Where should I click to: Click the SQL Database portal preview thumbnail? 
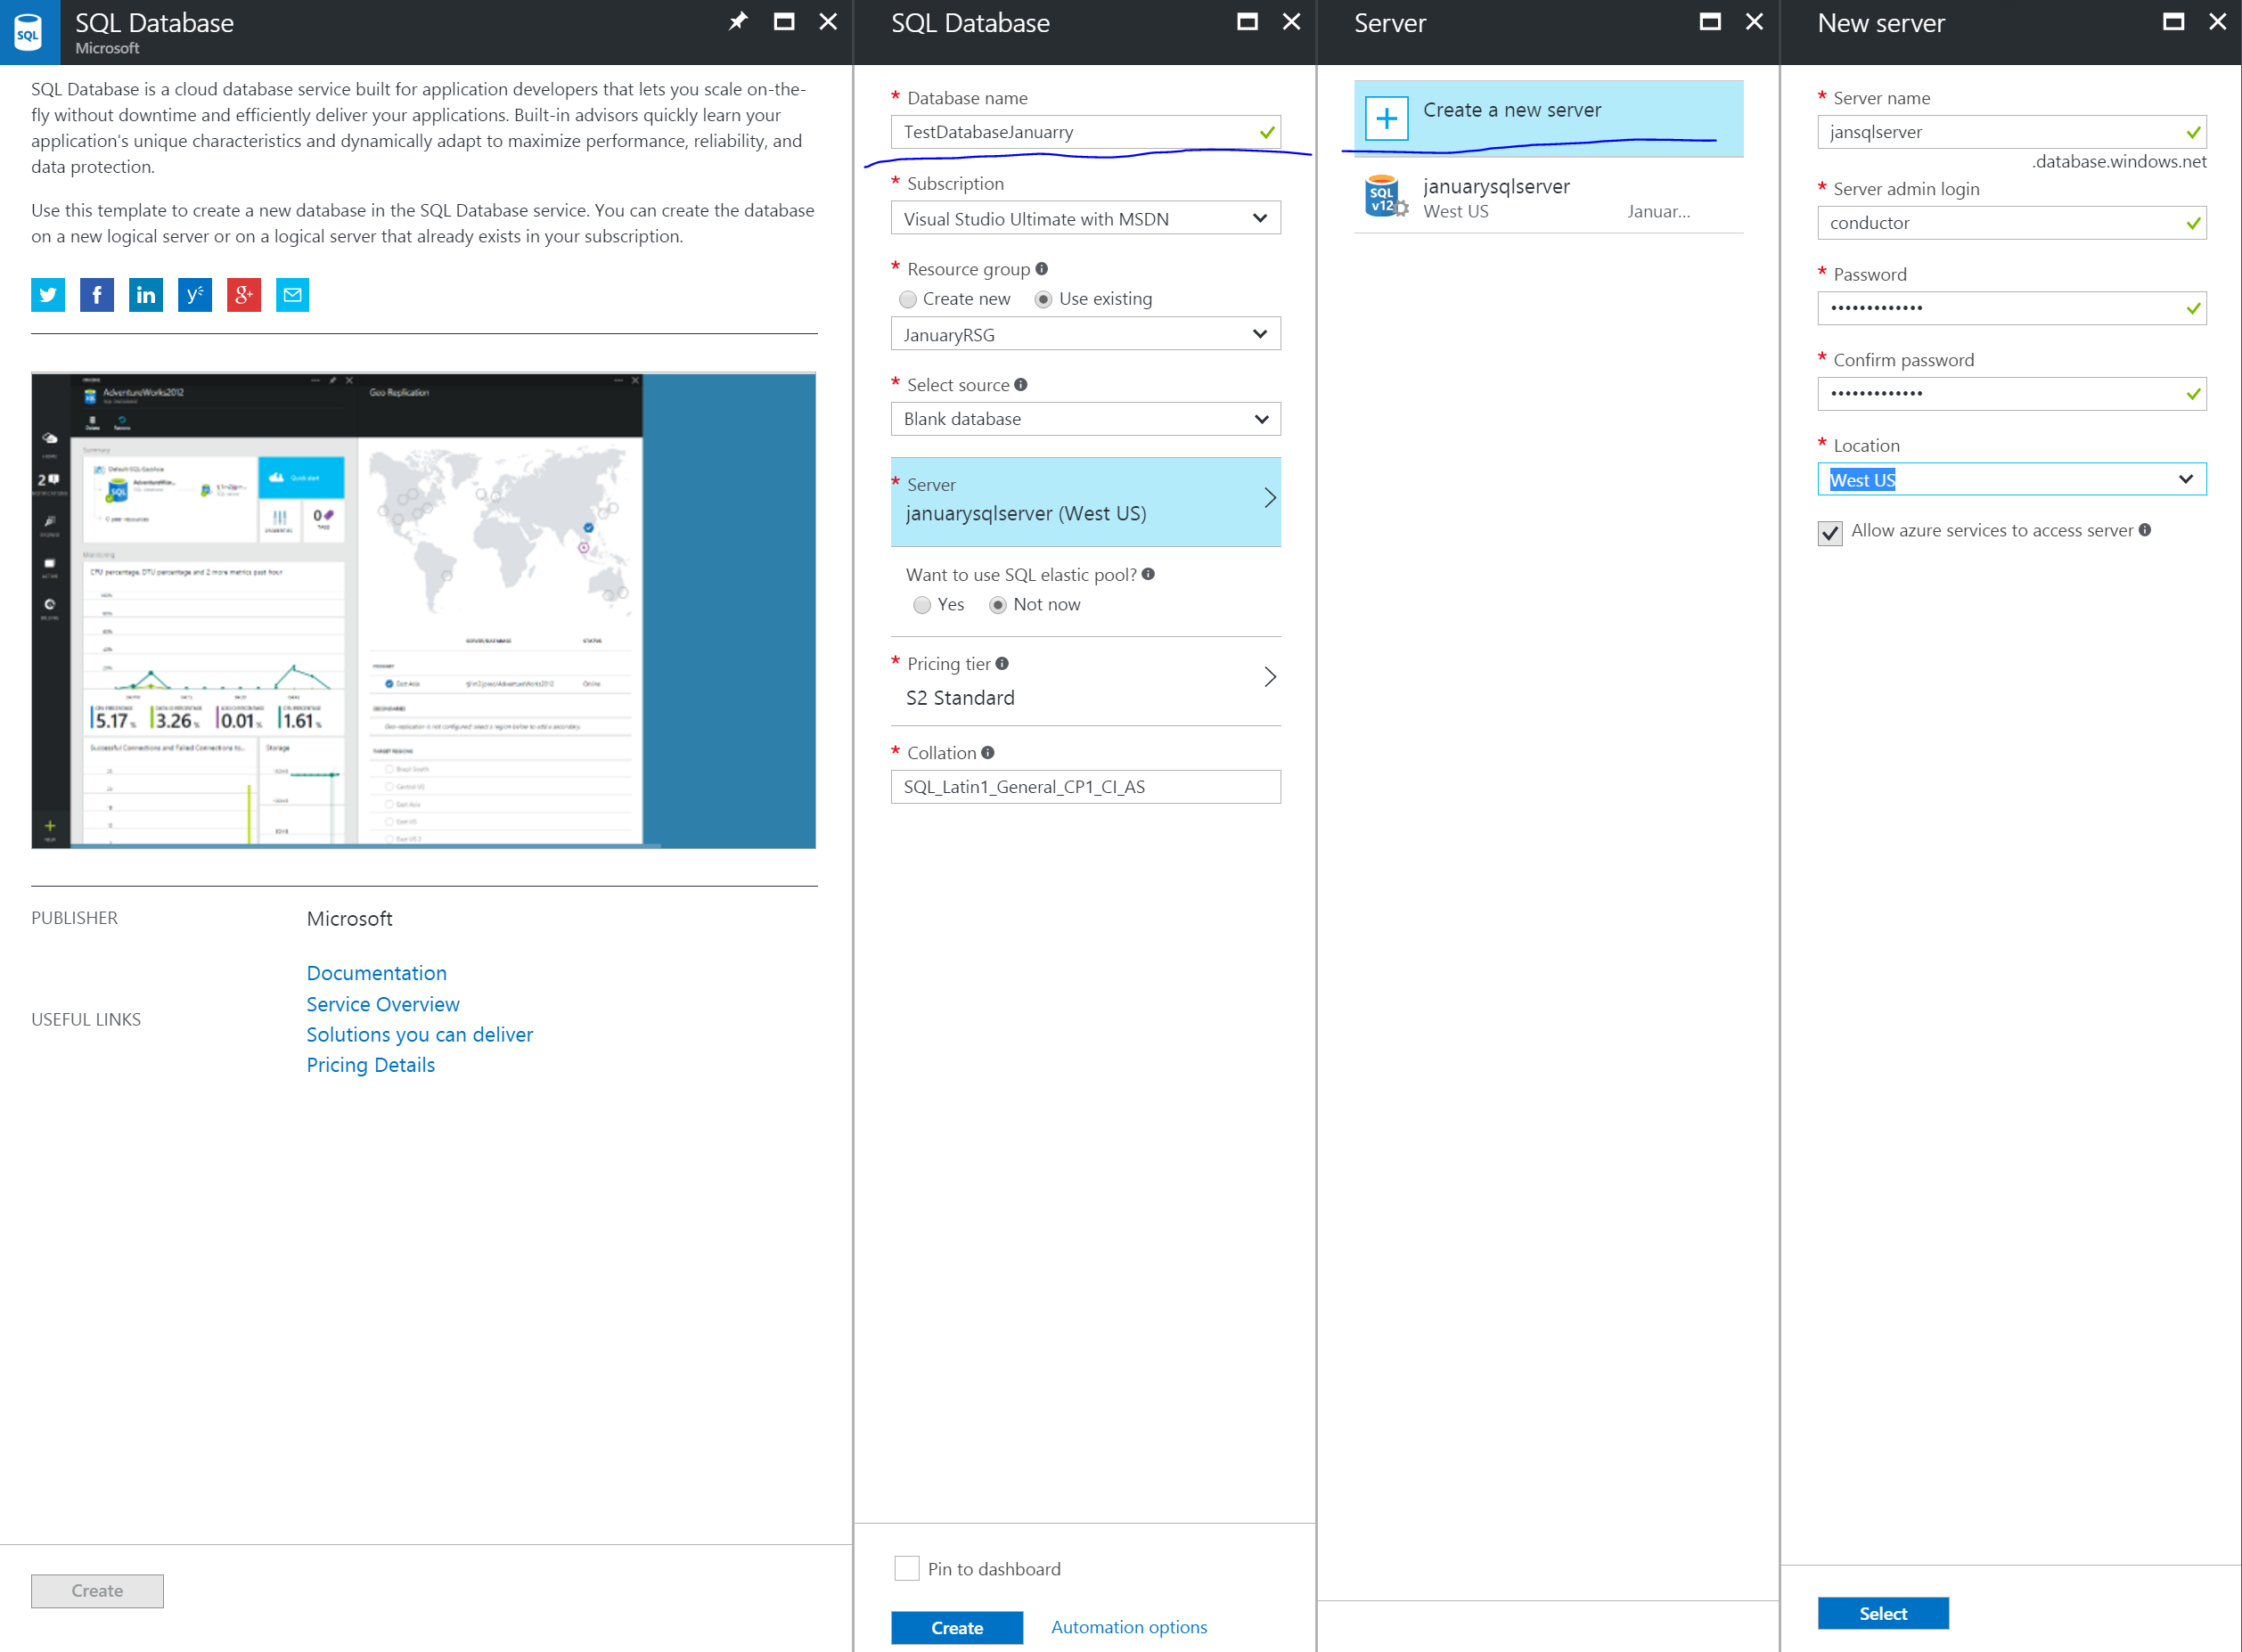[423, 610]
